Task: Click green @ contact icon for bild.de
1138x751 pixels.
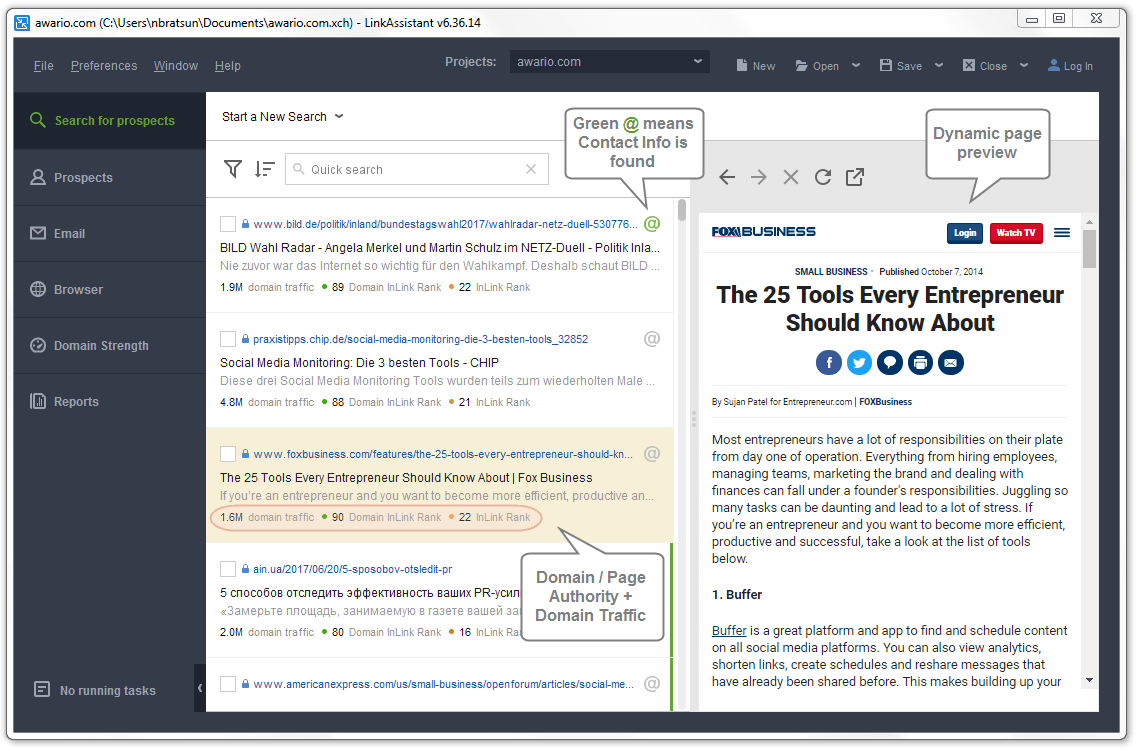Action: pos(652,224)
